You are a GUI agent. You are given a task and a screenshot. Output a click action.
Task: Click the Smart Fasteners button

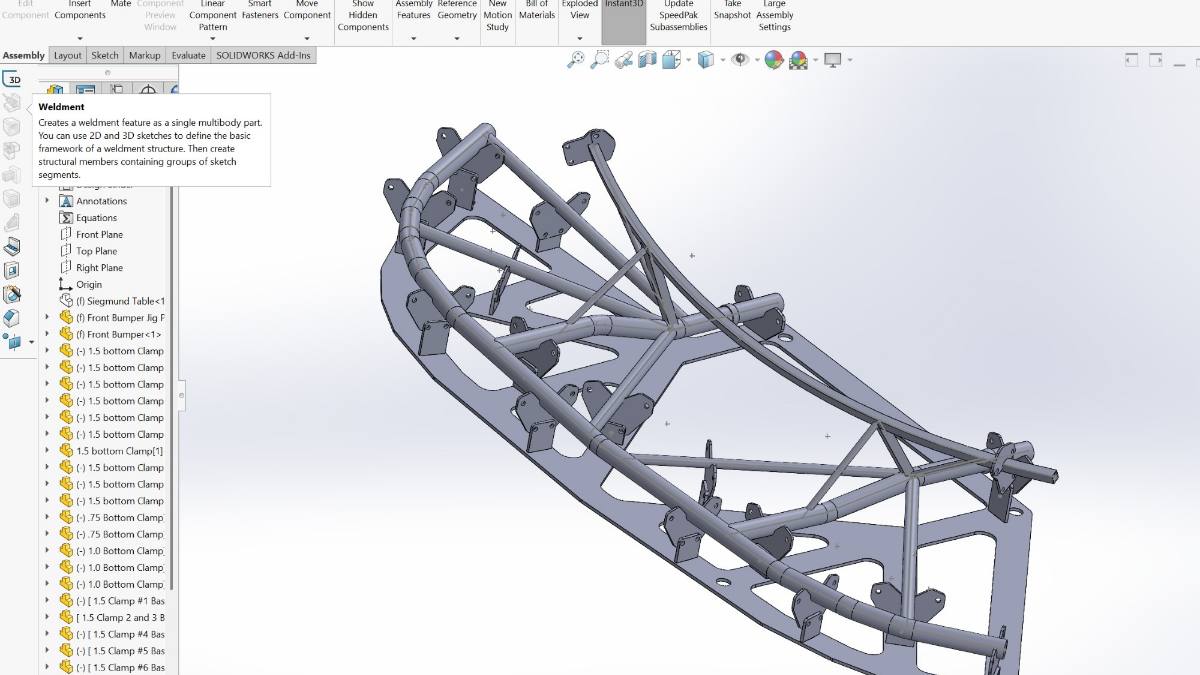(260, 10)
